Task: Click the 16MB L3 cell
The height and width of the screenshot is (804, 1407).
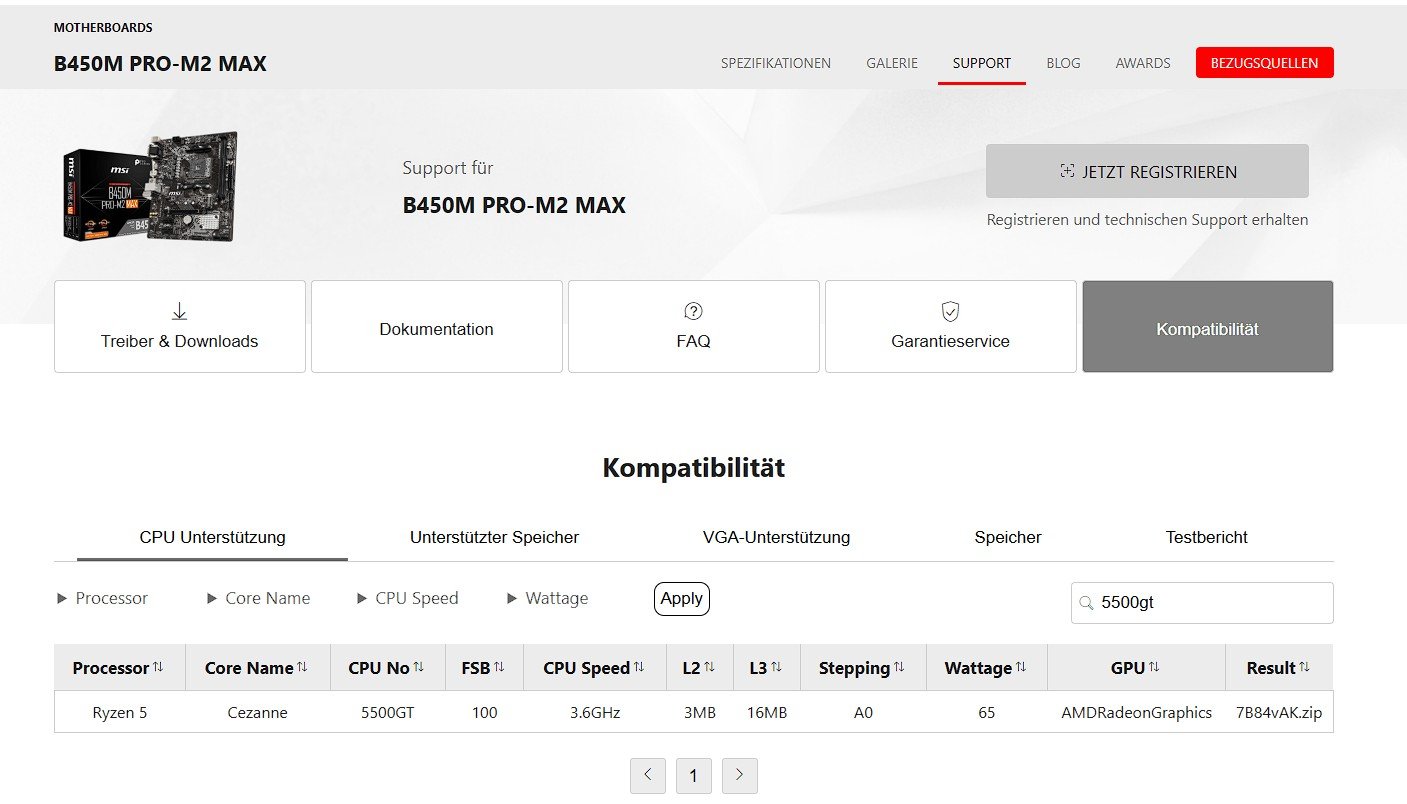Action: (x=767, y=713)
